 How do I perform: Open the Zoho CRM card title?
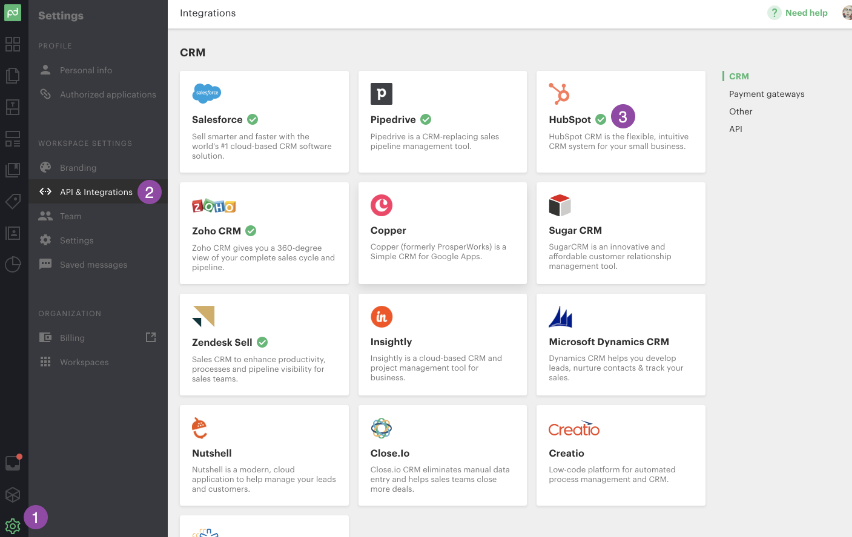(216, 231)
